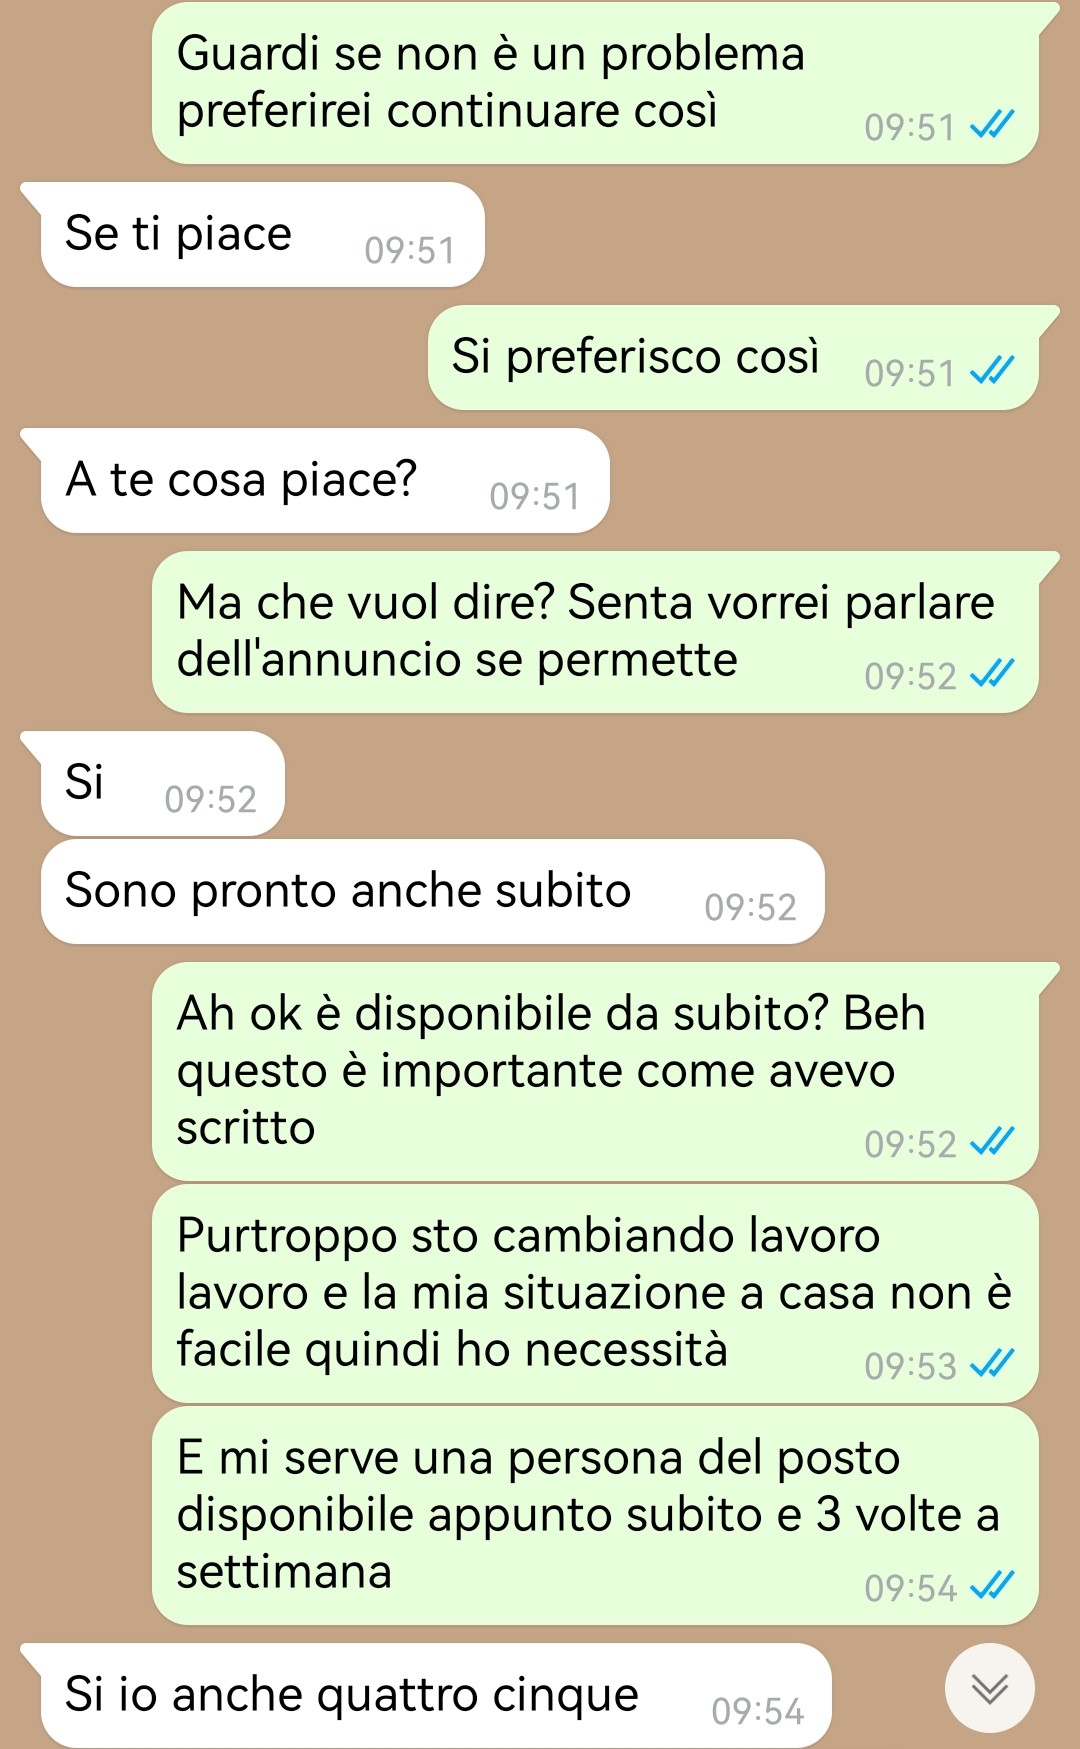1080x1749 pixels.
Task: Select the 'Se ti piace' message bubble
Action: point(262,235)
